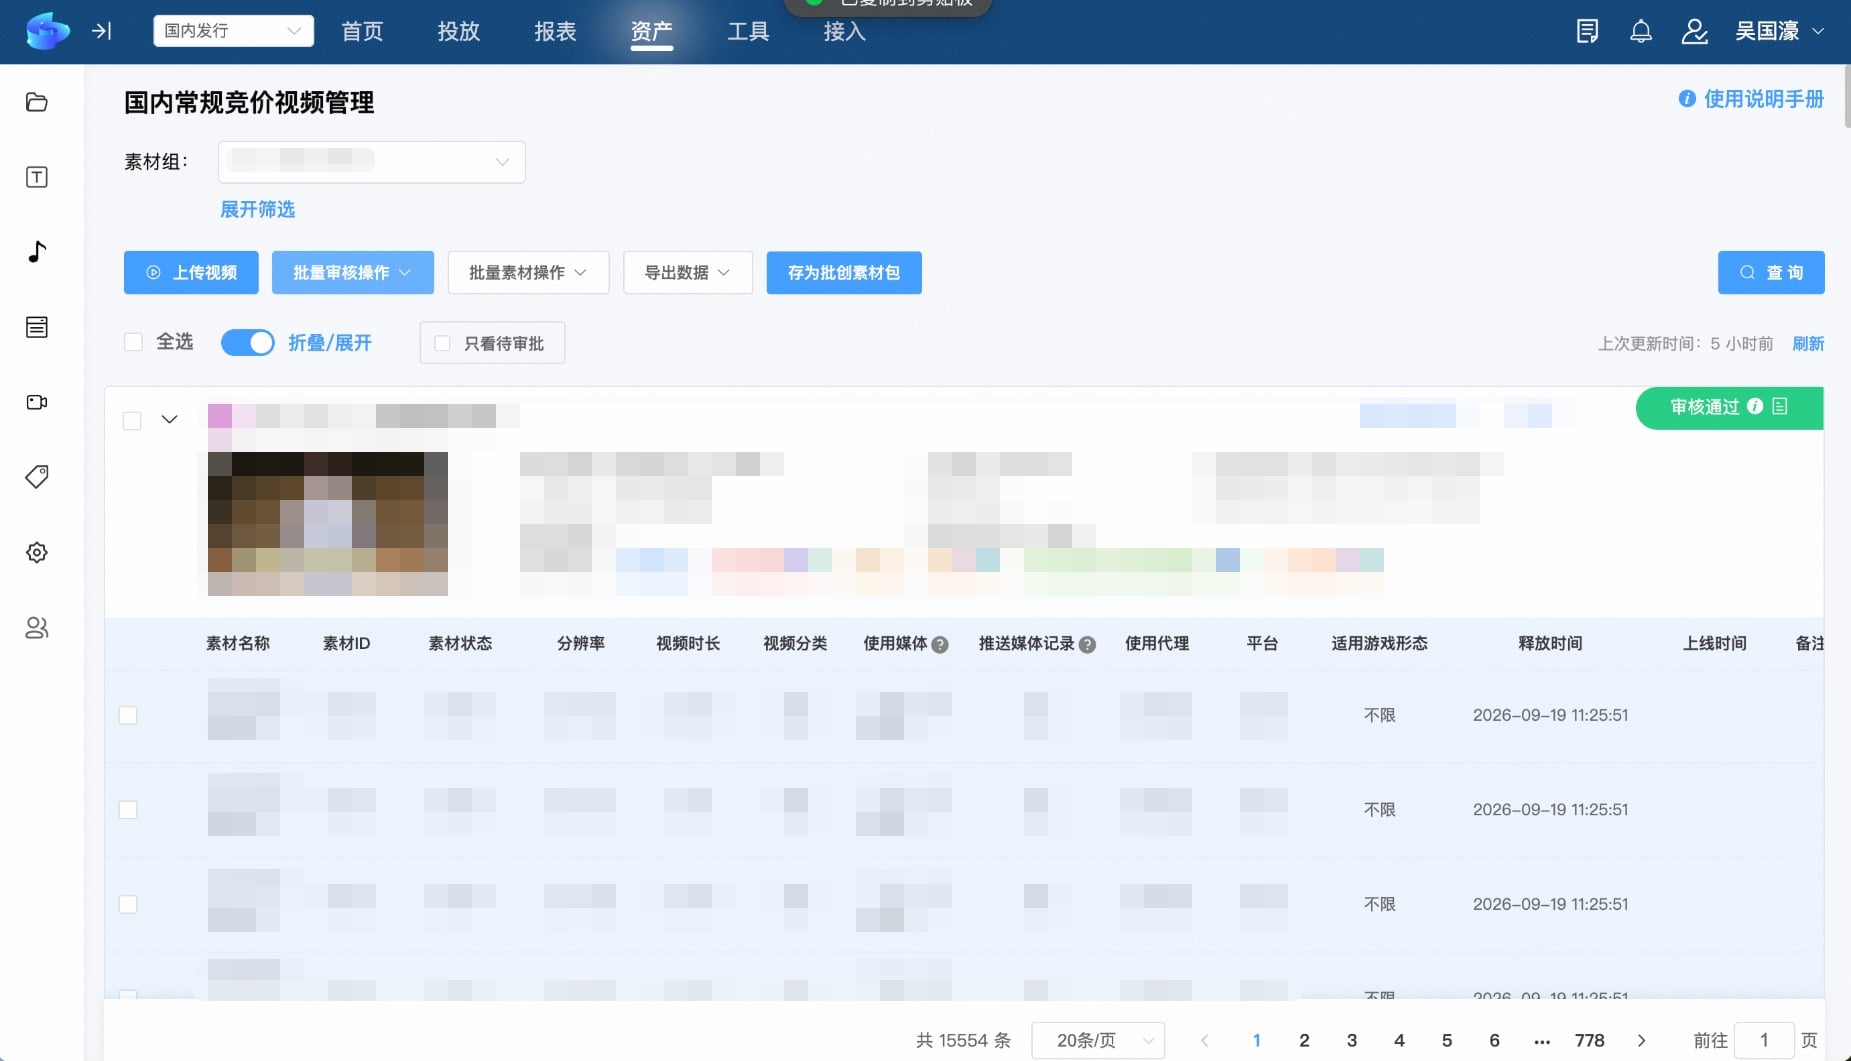Click the 查询 search button
Image resolution: width=1851 pixels, height=1061 pixels.
pyautogui.click(x=1771, y=273)
